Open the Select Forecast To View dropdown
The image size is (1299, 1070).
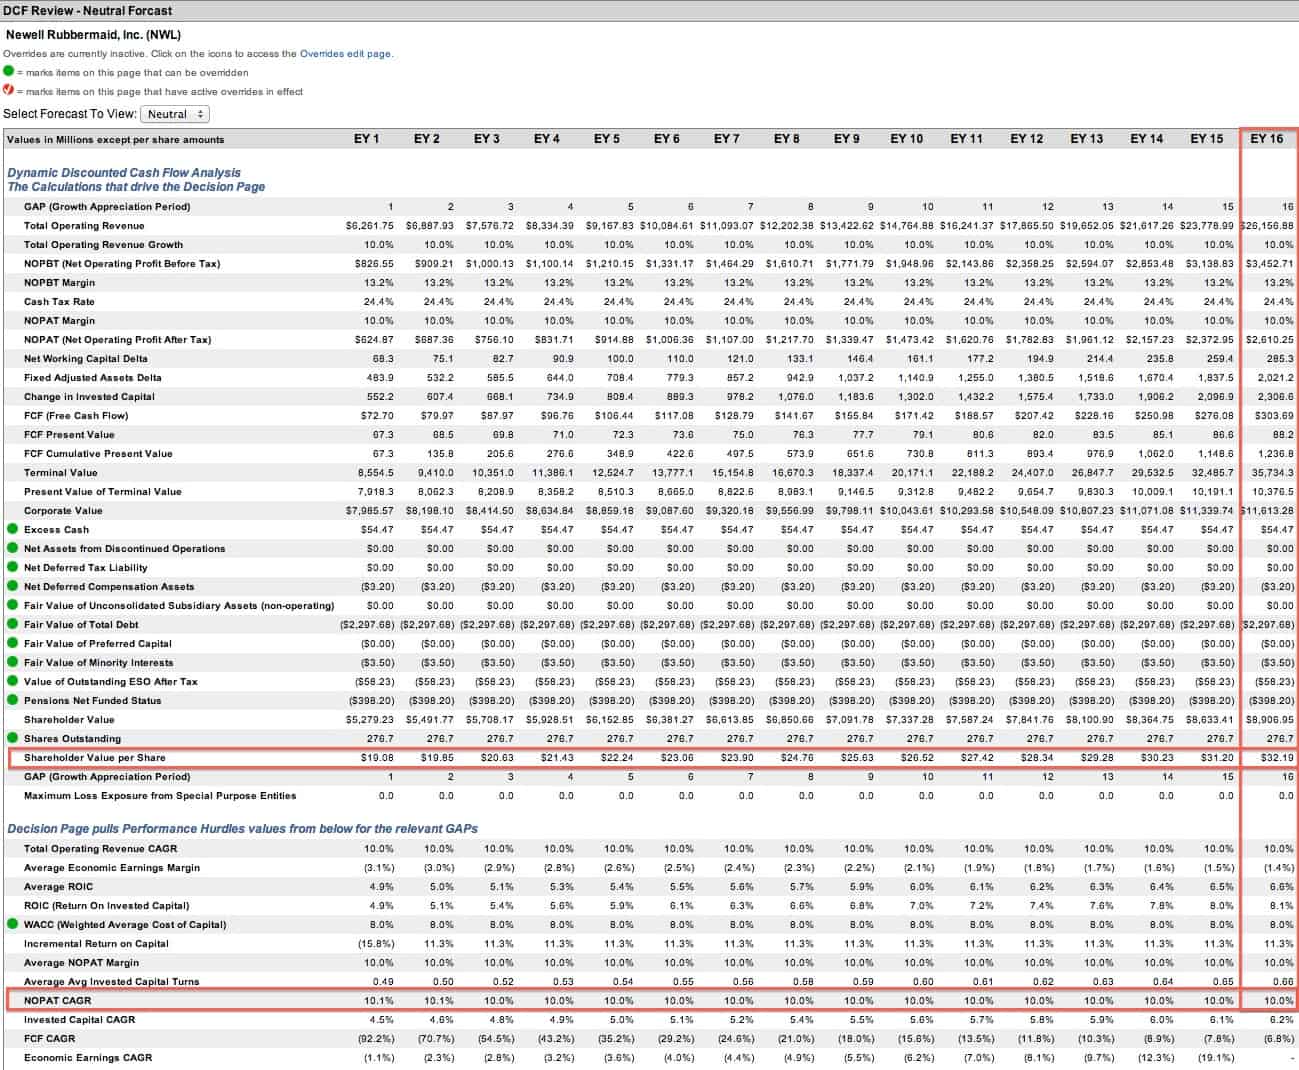click(x=175, y=114)
